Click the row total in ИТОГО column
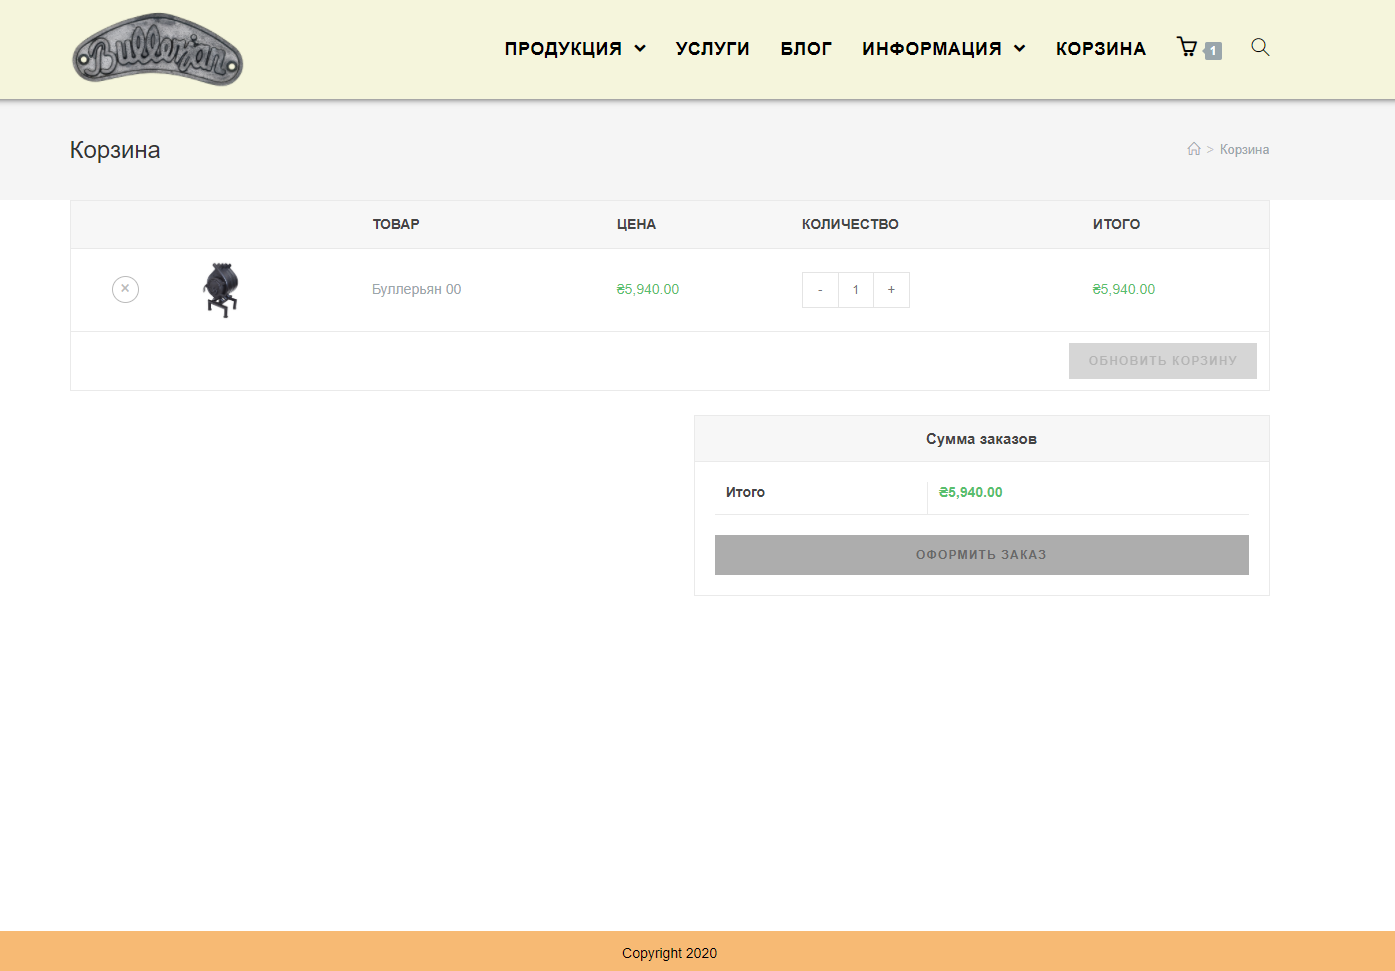Screen dimensions: 1395x971 coord(1124,289)
